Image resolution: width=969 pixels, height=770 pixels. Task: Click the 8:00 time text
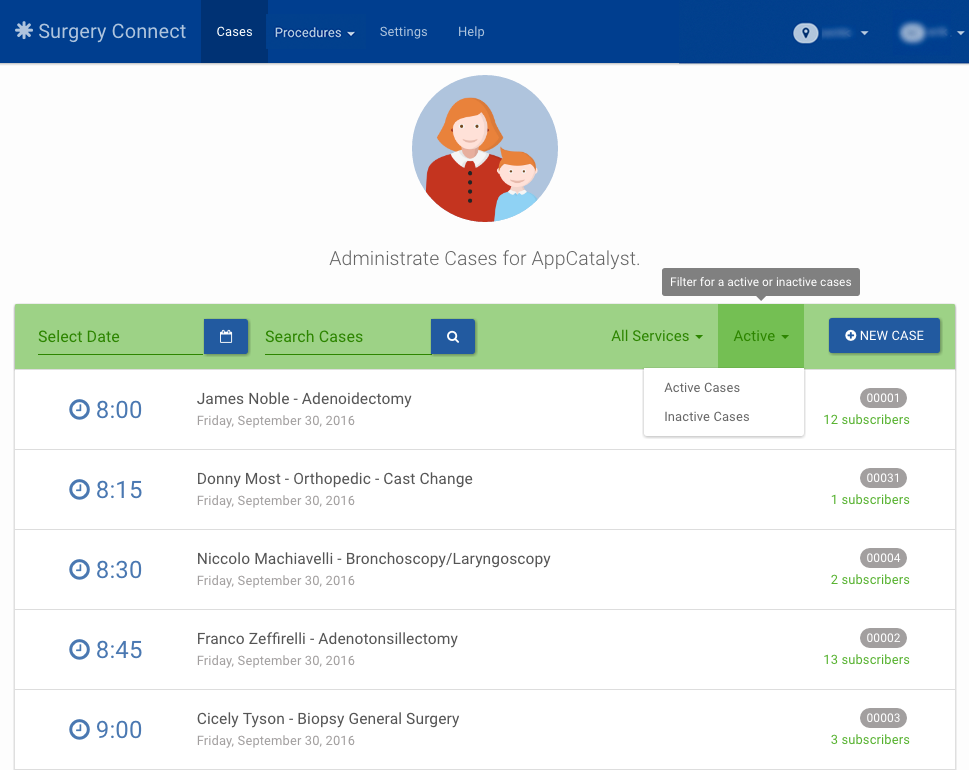pos(119,410)
